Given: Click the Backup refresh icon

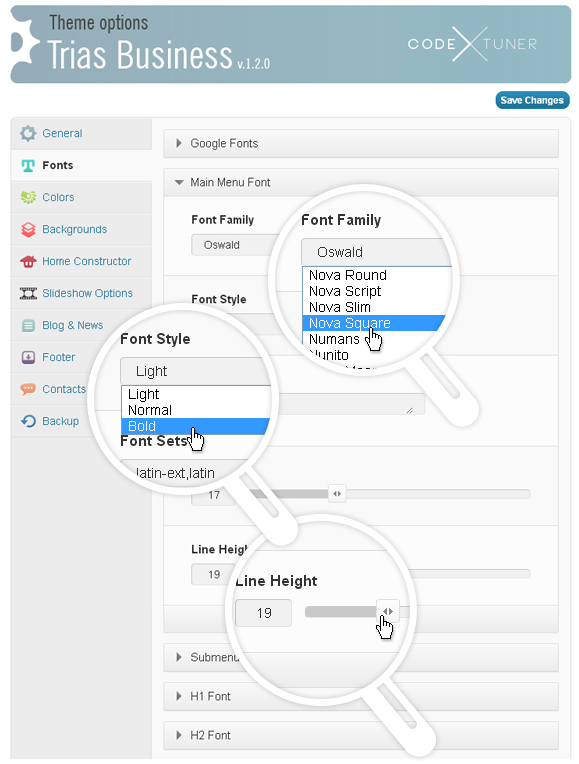Looking at the screenshot, I should (28, 421).
